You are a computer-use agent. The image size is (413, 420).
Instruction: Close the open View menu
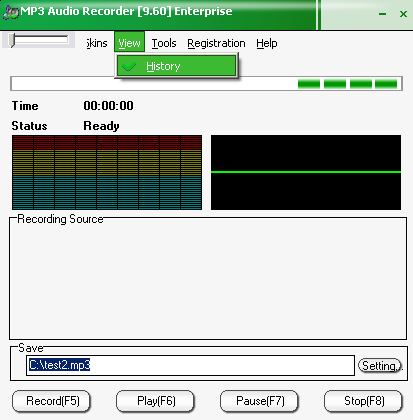tap(129, 42)
